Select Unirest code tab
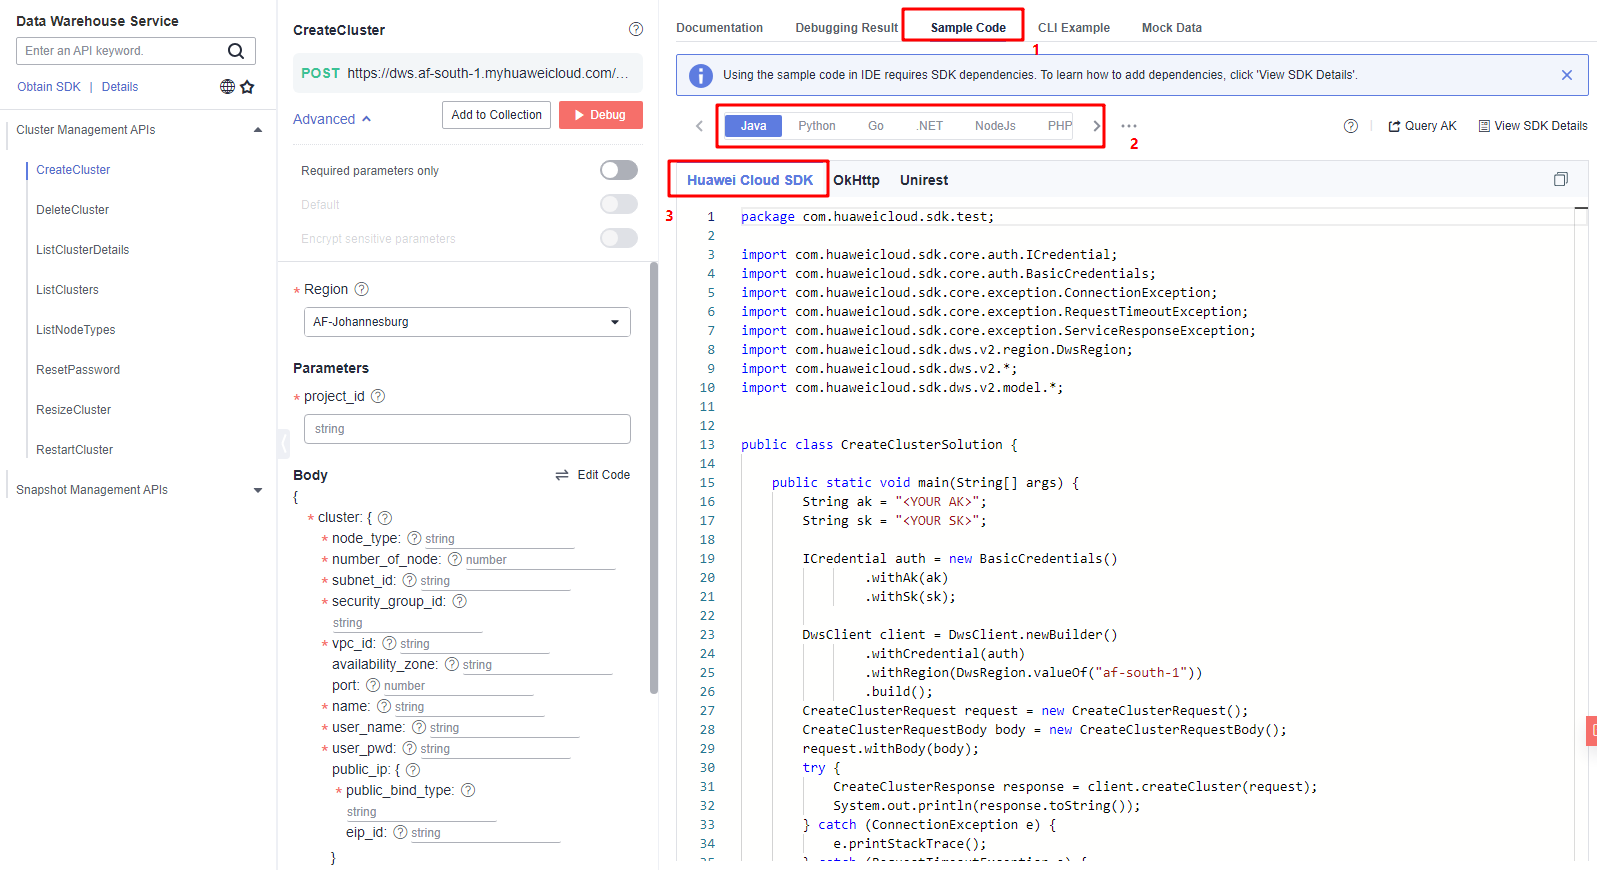 924,180
